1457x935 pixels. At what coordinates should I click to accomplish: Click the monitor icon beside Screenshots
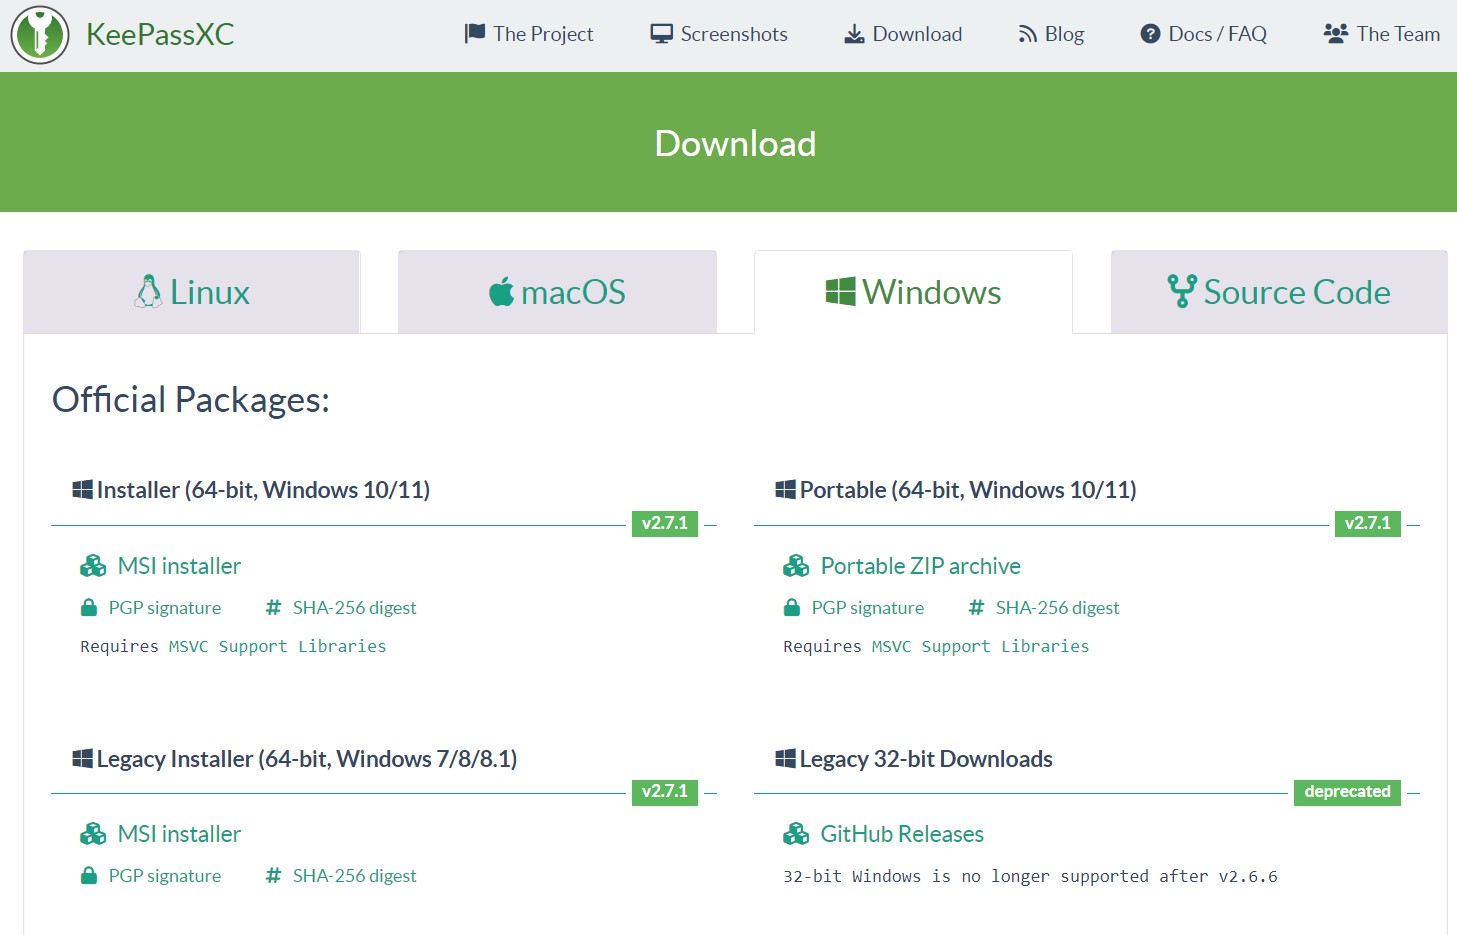click(660, 32)
